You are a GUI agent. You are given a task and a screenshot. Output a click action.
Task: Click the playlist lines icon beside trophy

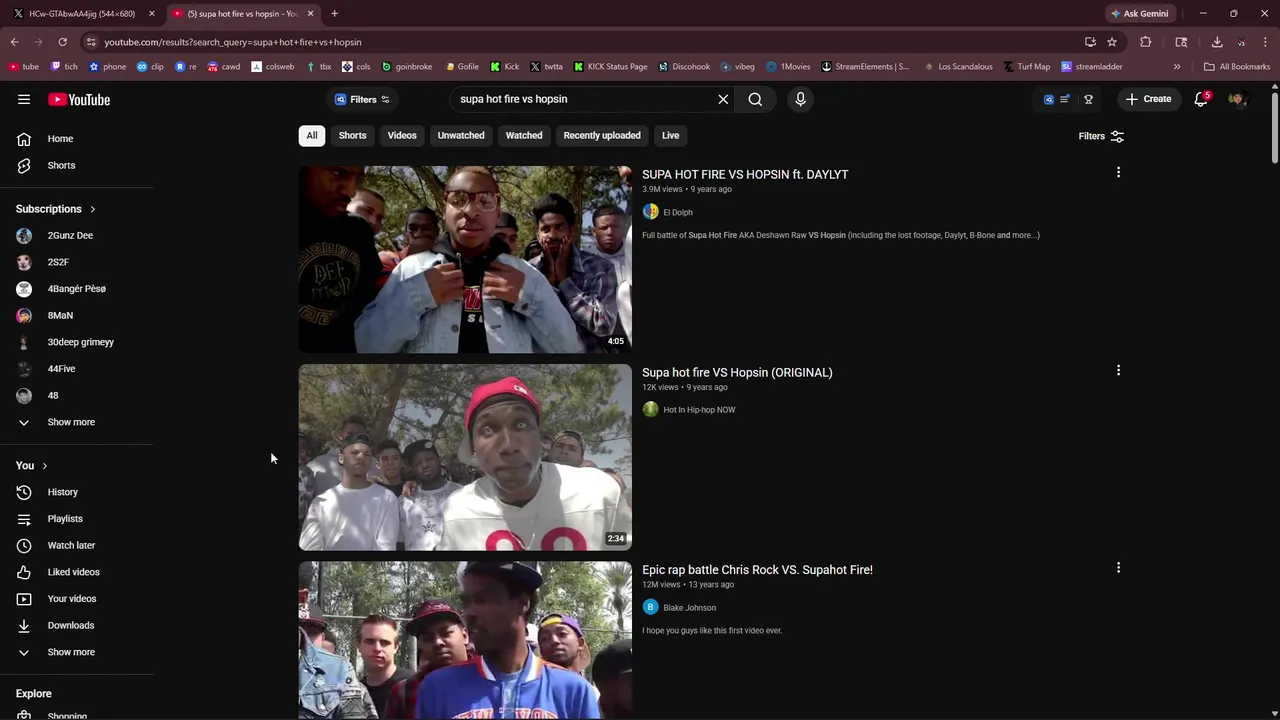click(1065, 99)
